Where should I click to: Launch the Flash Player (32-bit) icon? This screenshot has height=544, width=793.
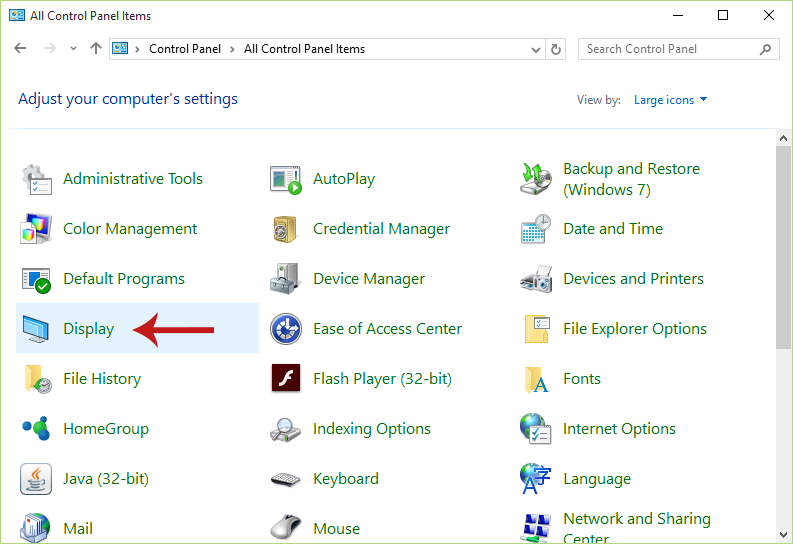pyautogui.click(x=285, y=378)
